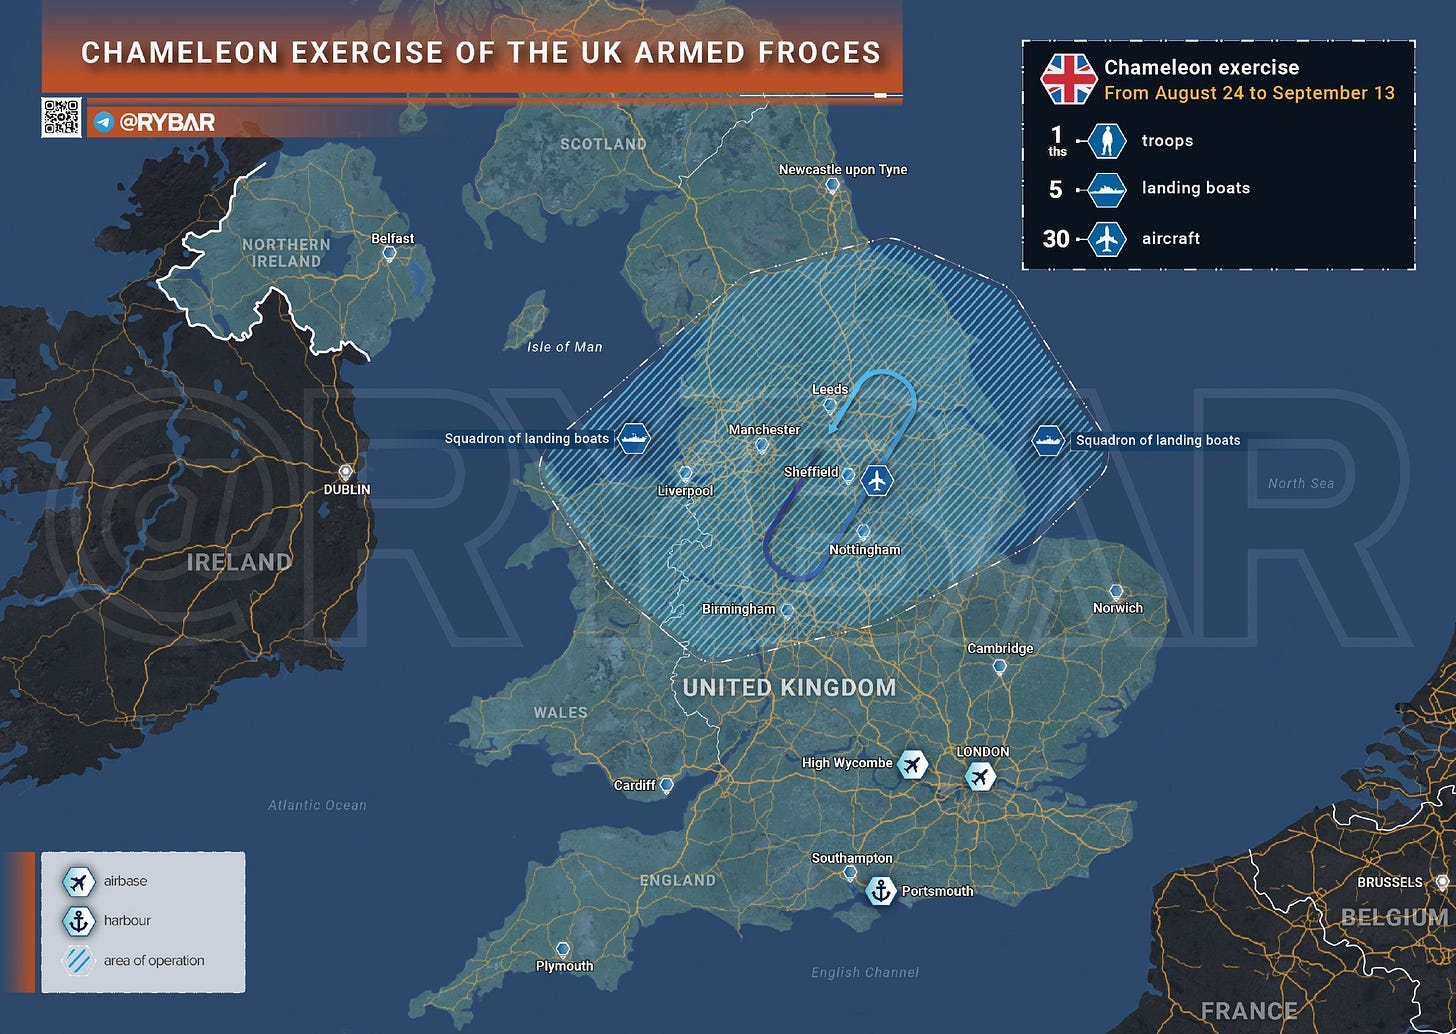This screenshot has height=1034, width=1456.
Task: Click the 'ENGLAND' map label
Action: click(678, 880)
